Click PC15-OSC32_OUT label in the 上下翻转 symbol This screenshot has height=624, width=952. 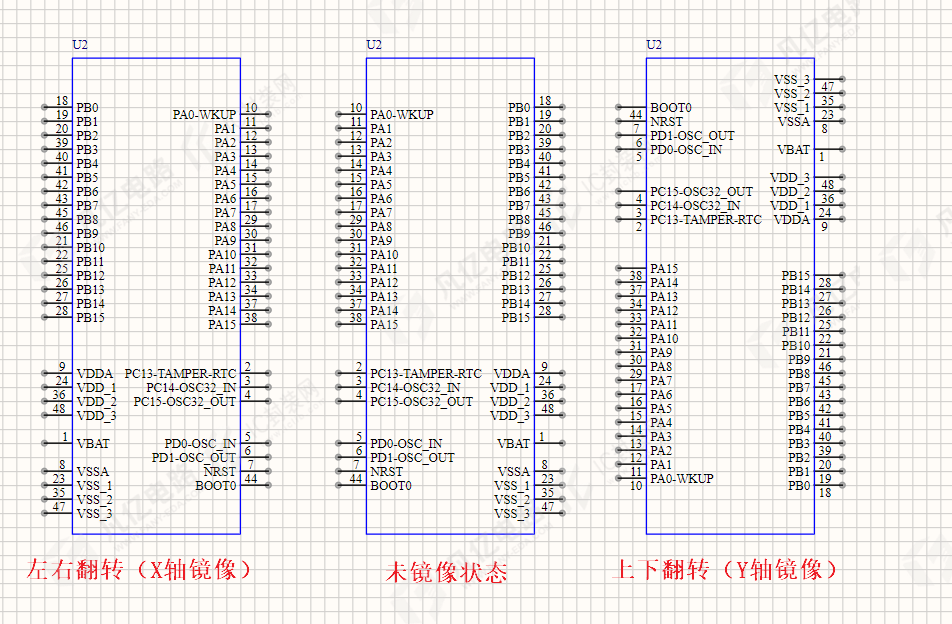pos(701,192)
